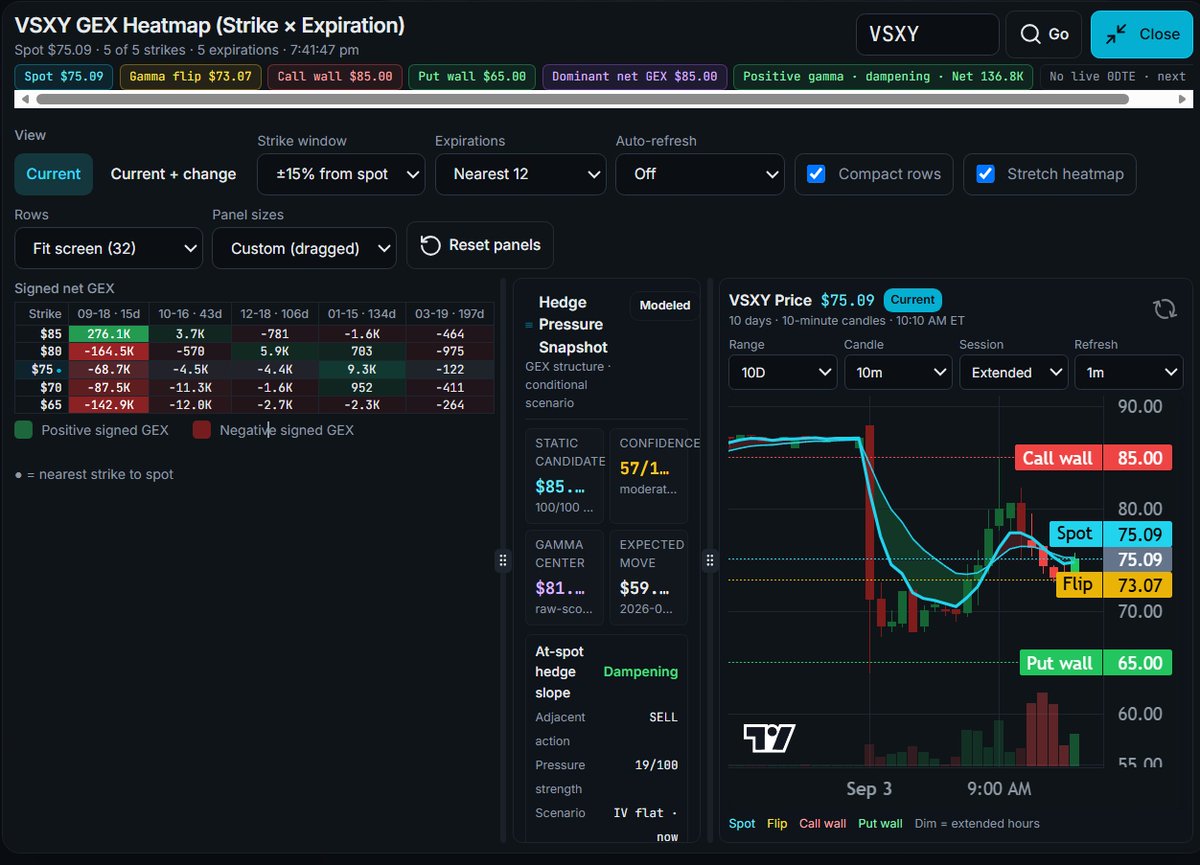Click the Flip 73.07 chart label
This screenshot has height=865, width=1200.
(x=1114, y=585)
